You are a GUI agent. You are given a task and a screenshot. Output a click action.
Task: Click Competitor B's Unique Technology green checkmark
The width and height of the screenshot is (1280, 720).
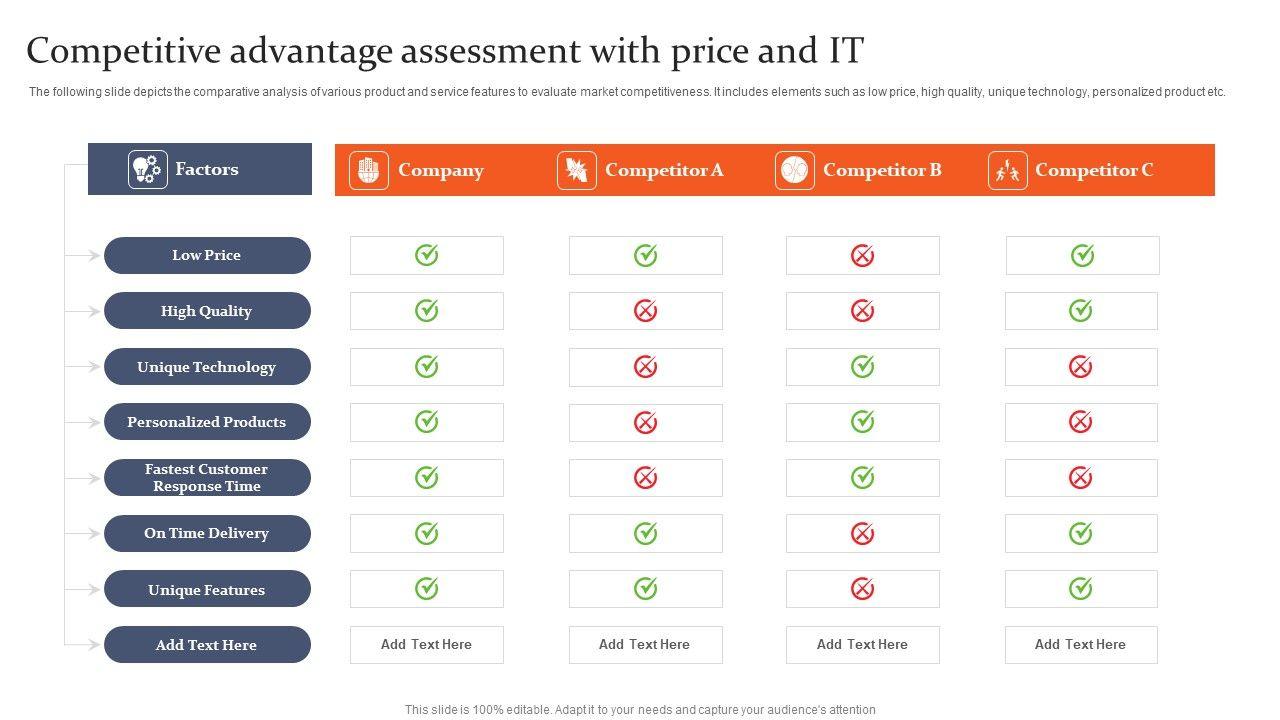coord(862,367)
